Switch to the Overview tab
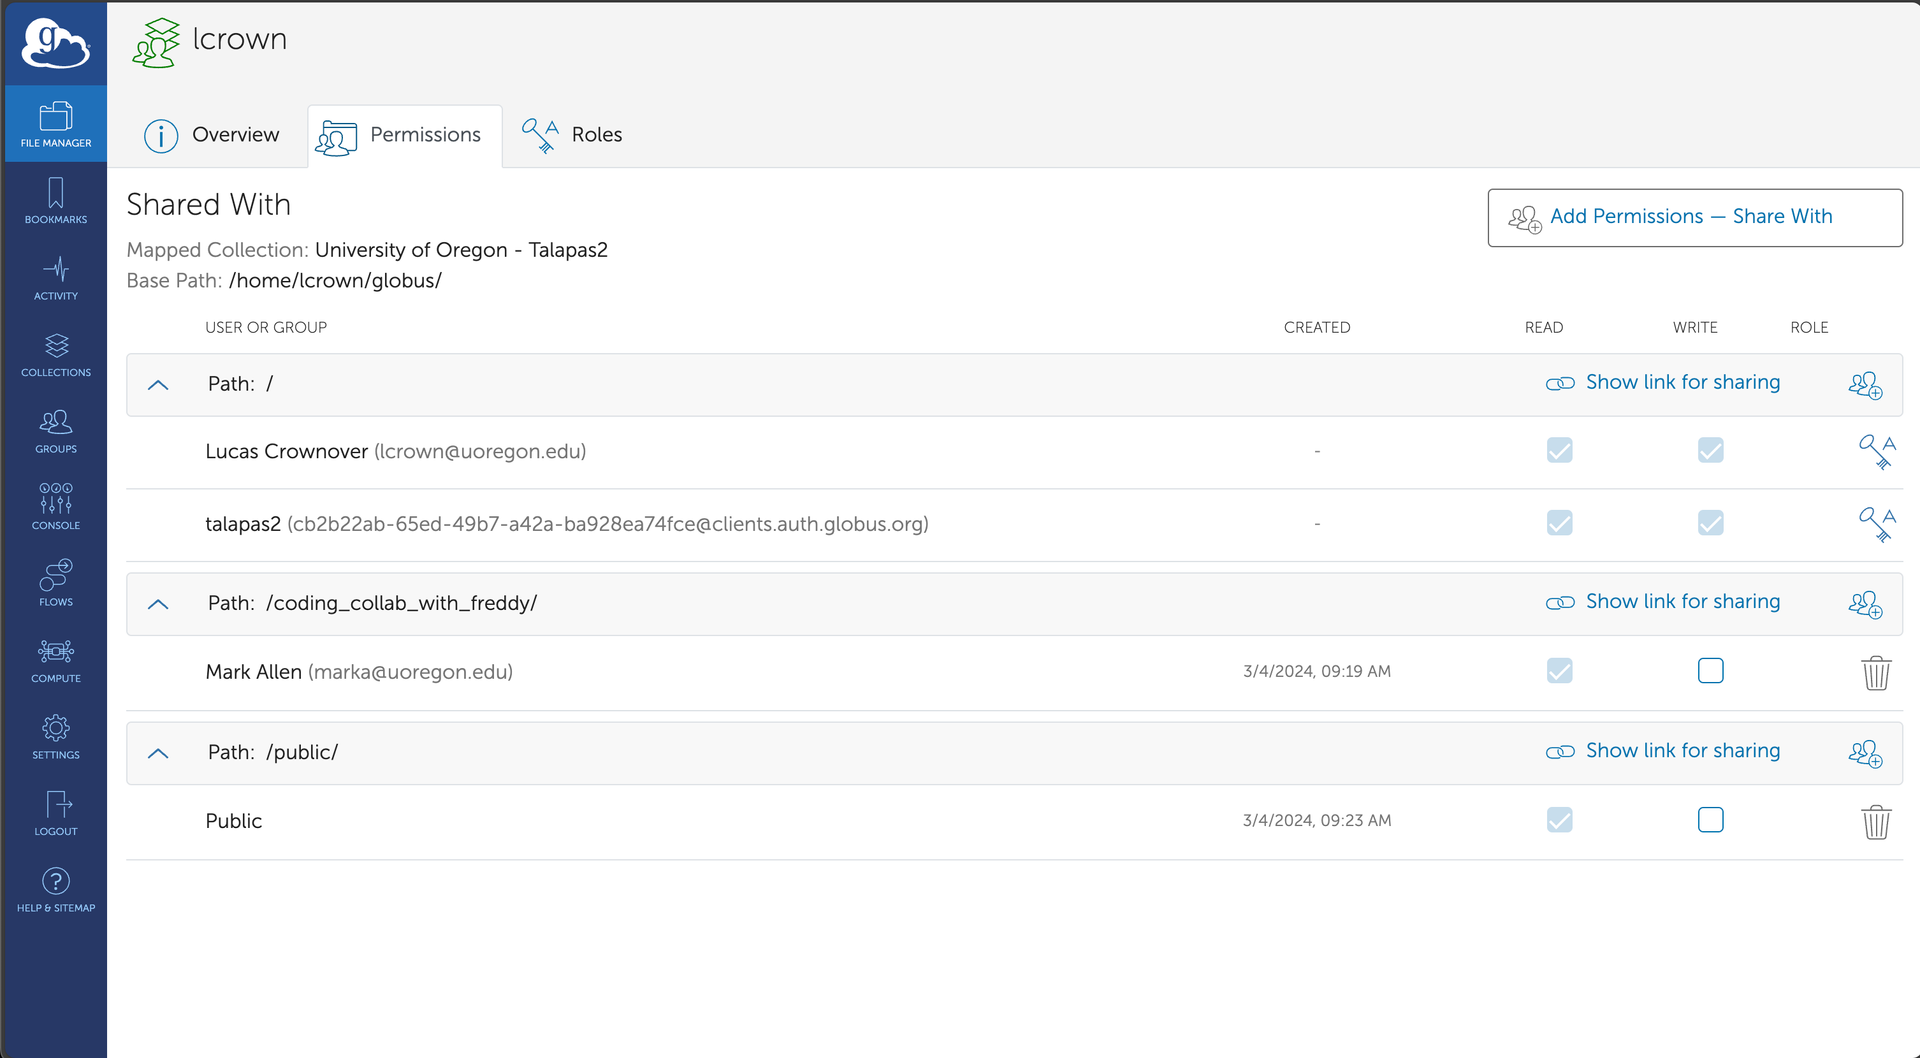Image resolution: width=1920 pixels, height=1058 pixels. (x=211, y=135)
